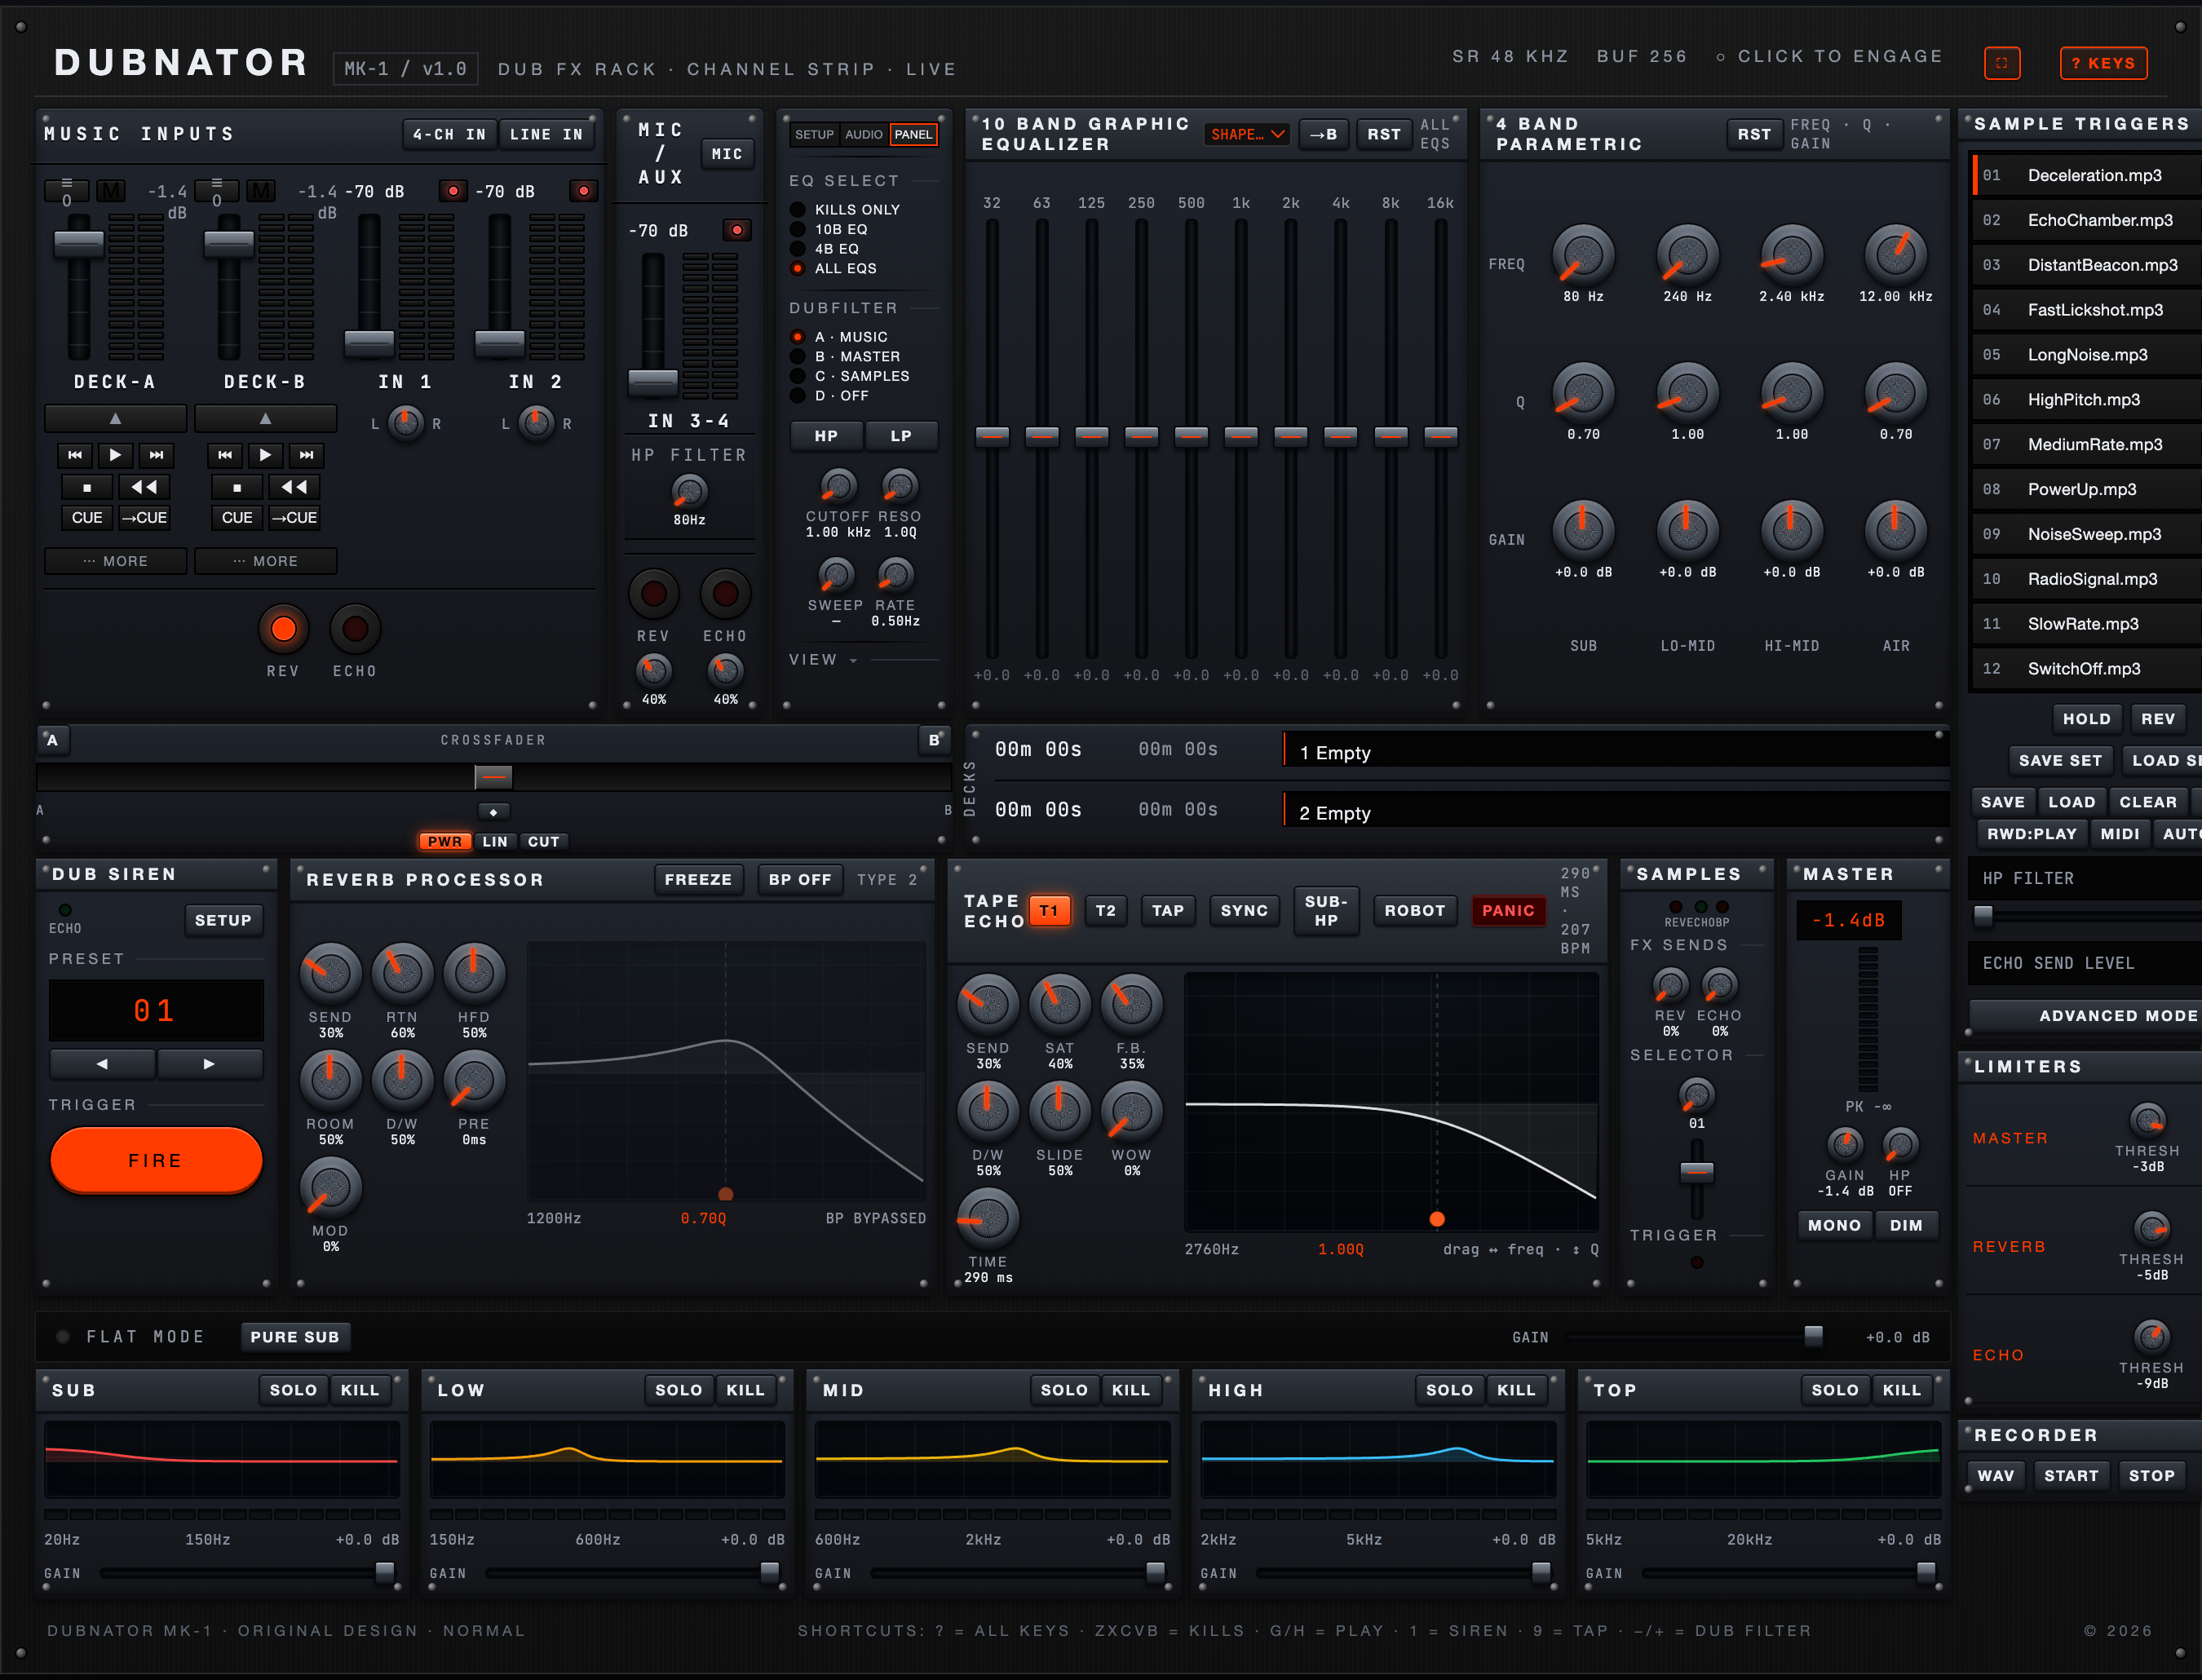Stop Deck-A playback
Viewport: 2202px width, 1680px height.
click(x=87, y=487)
